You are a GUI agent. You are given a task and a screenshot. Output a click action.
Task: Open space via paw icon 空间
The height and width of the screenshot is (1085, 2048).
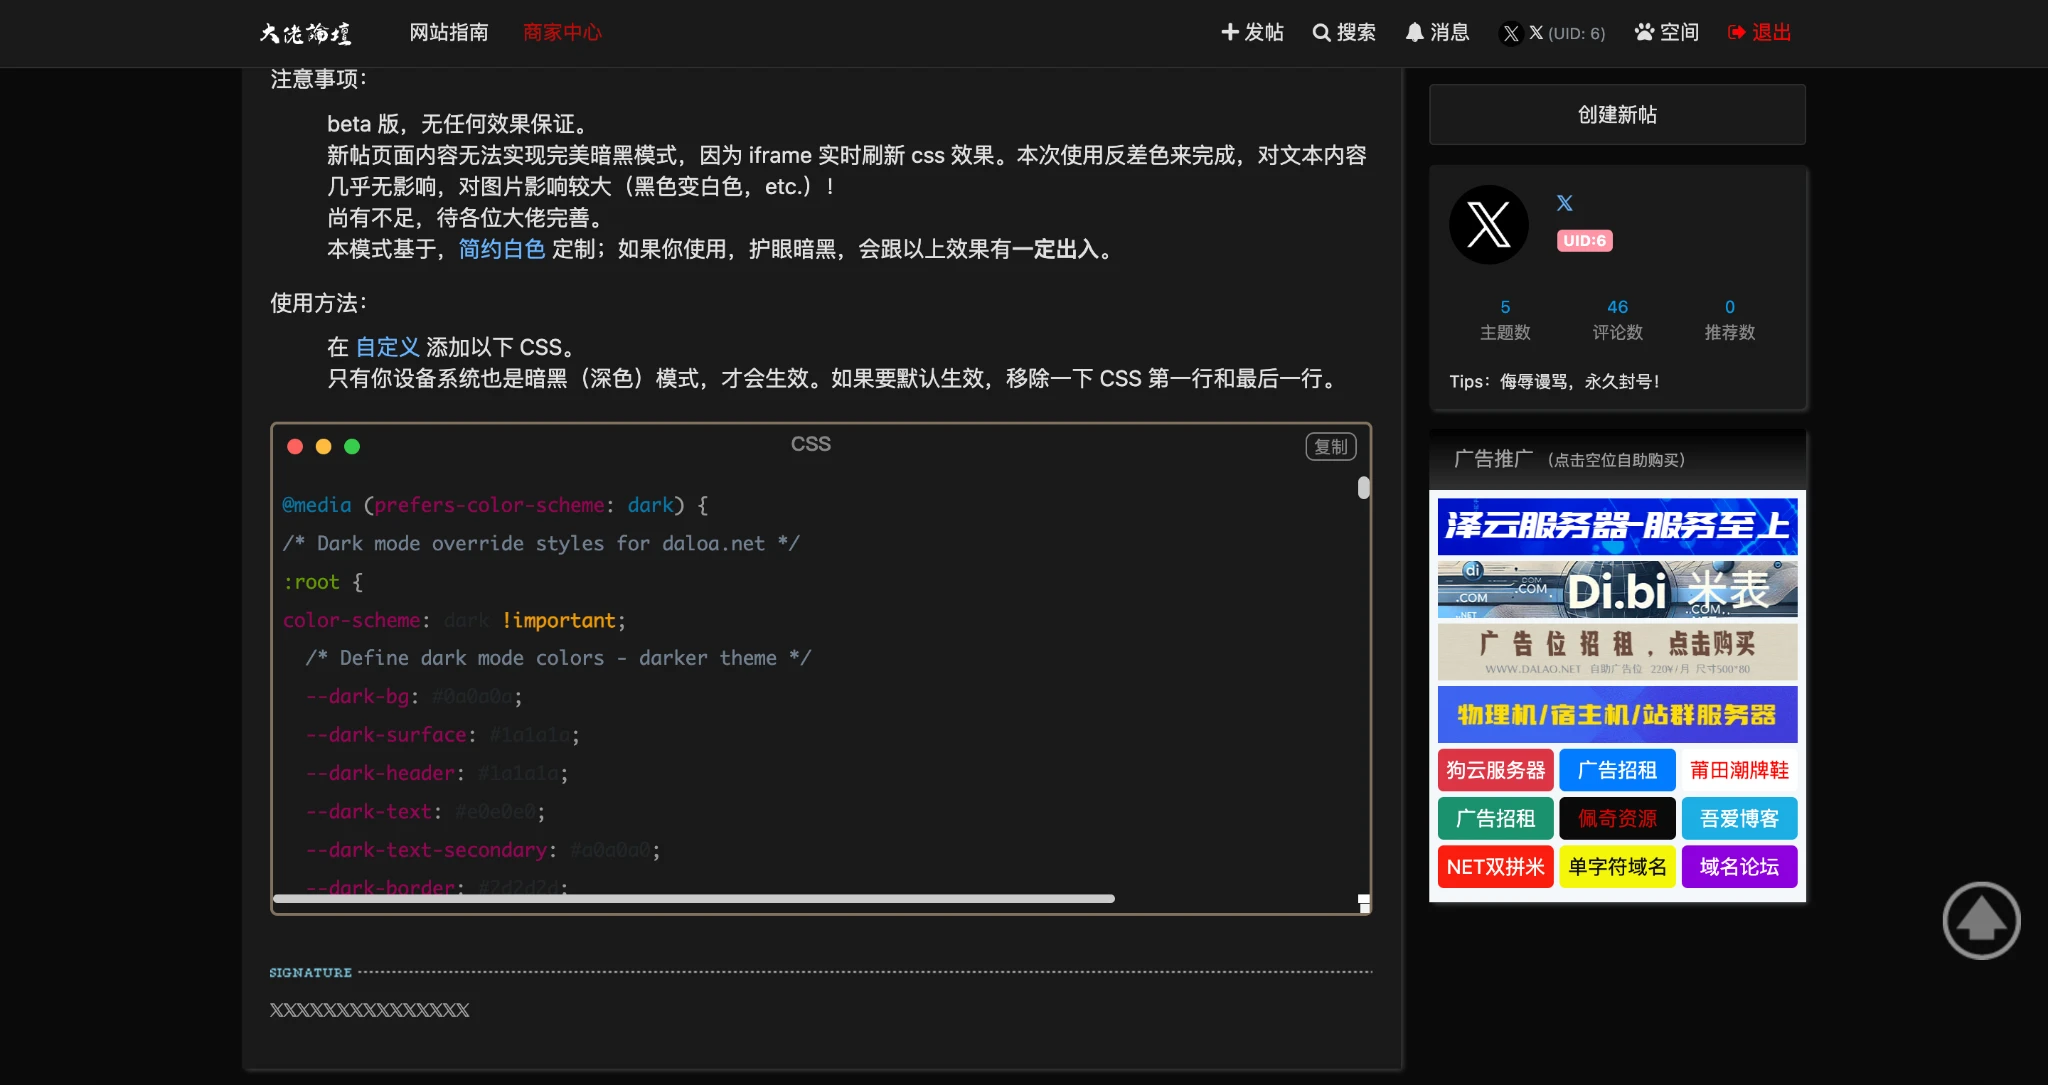1666,33
